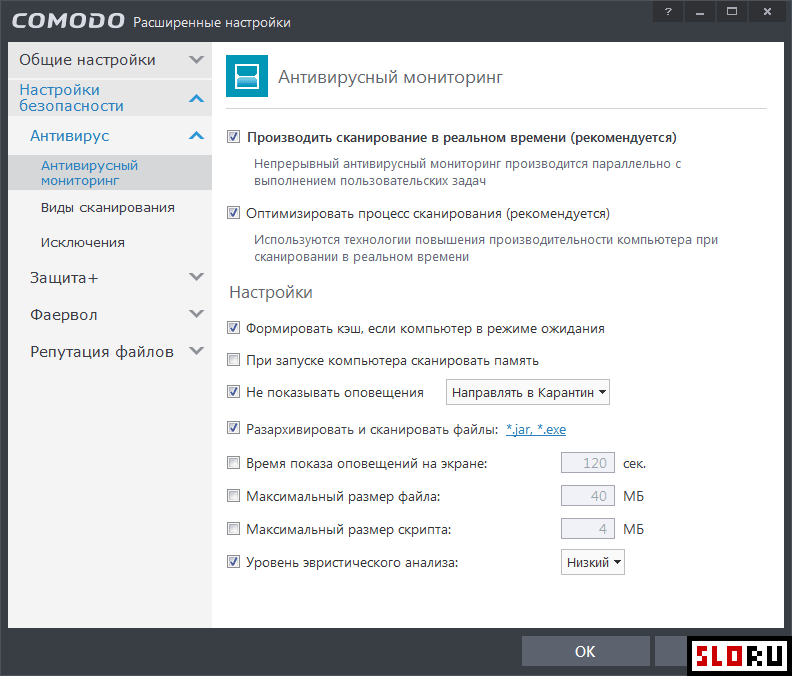Maximize the Advanced Settings window
Image resolution: width=792 pixels, height=676 pixels.
click(732, 12)
